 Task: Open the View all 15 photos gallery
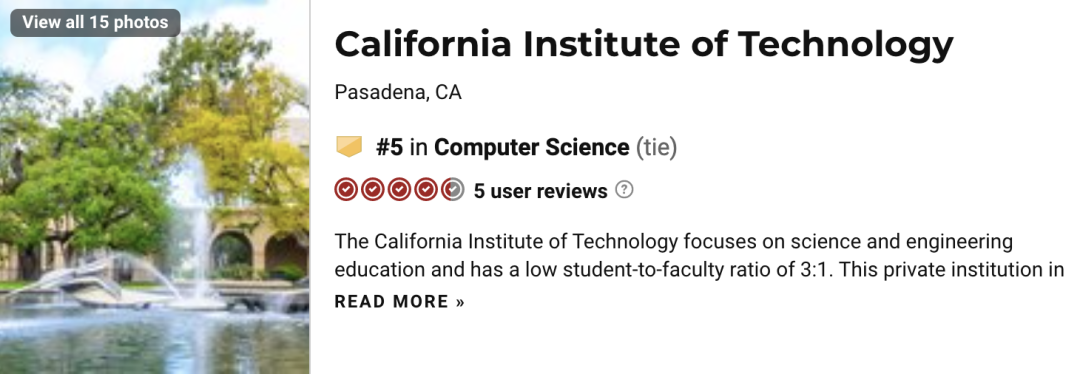95,22
